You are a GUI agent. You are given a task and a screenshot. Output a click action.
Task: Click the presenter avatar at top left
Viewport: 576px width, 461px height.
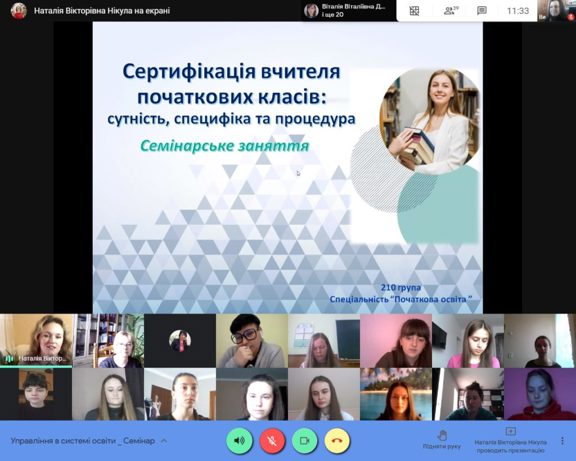(19, 11)
